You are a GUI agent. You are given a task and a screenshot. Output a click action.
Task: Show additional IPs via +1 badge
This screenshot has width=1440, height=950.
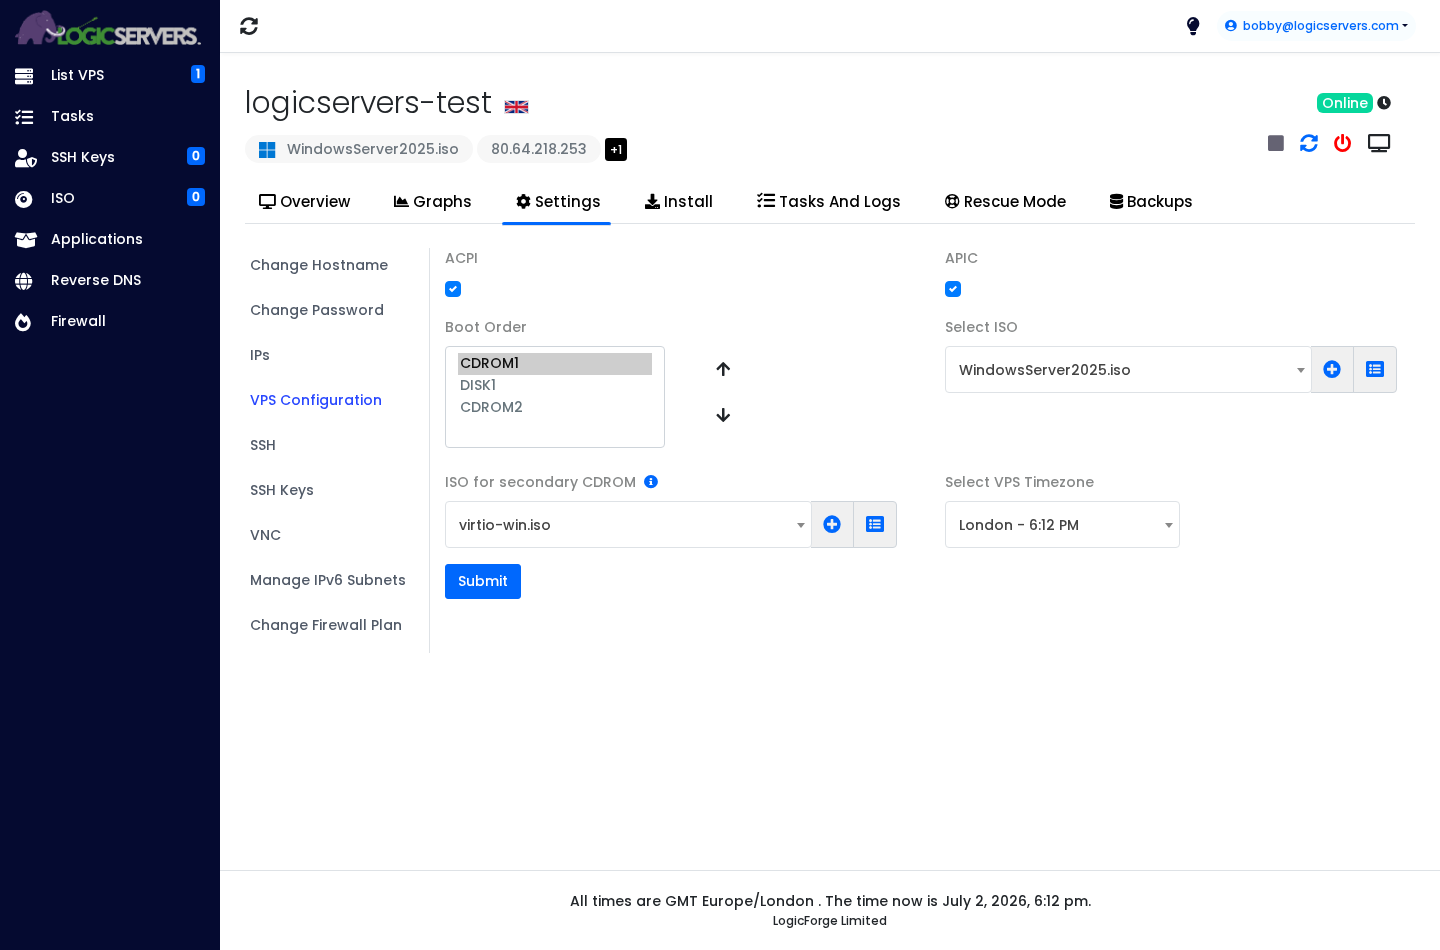tap(616, 149)
